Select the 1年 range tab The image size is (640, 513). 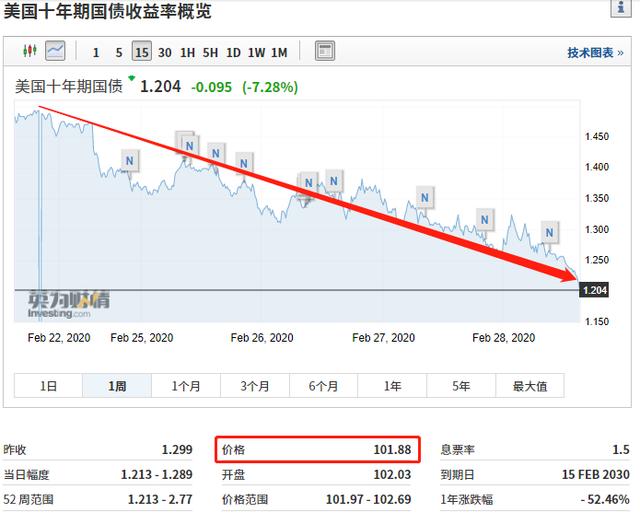[x=392, y=386]
